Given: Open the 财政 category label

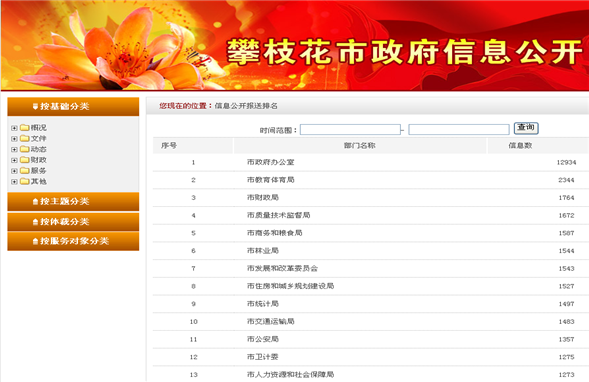Looking at the screenshot, I should [x=39, y=160].
